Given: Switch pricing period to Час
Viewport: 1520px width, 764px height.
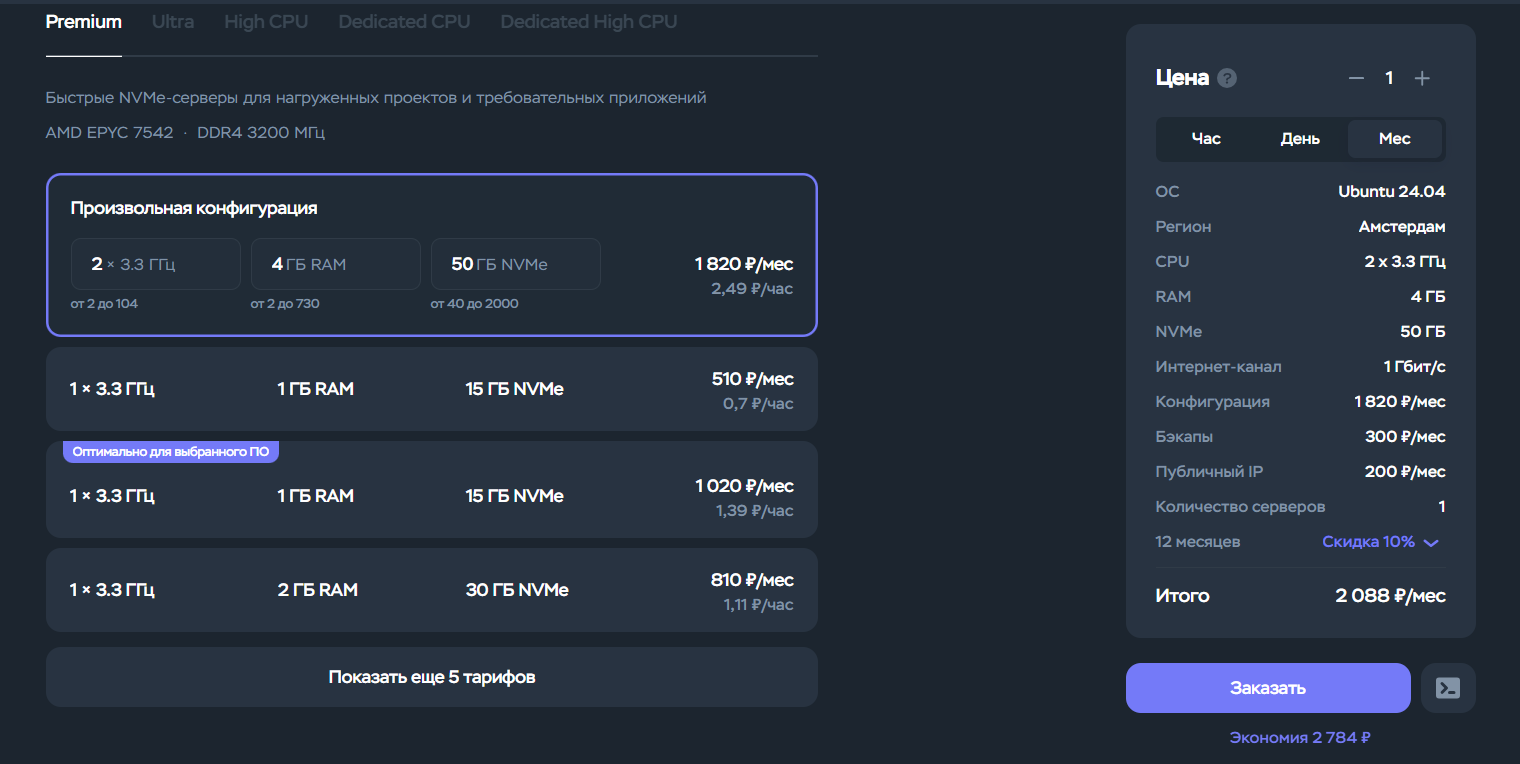Looking at the screenshot, I should (1206, 139).
